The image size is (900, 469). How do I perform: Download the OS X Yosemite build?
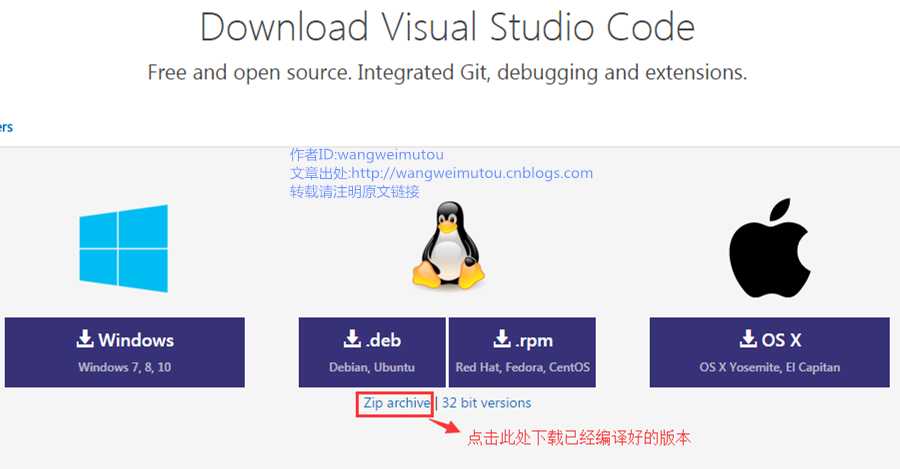tap(770, 352)
